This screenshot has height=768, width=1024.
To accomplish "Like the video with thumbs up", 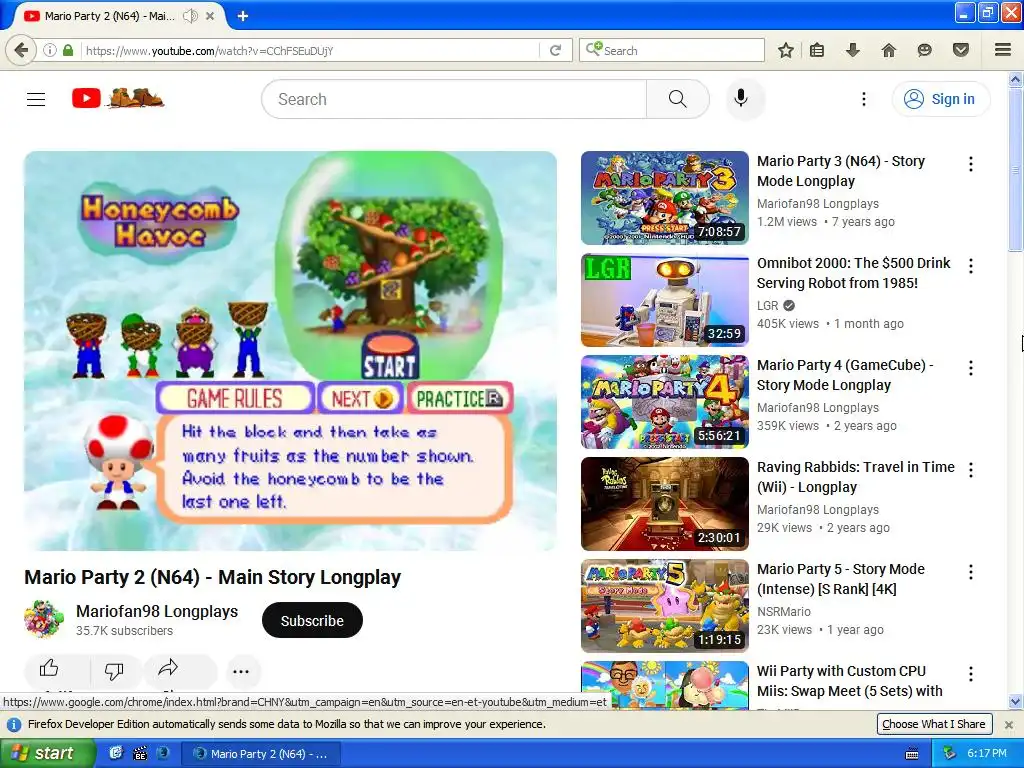I will pos(49,669).
